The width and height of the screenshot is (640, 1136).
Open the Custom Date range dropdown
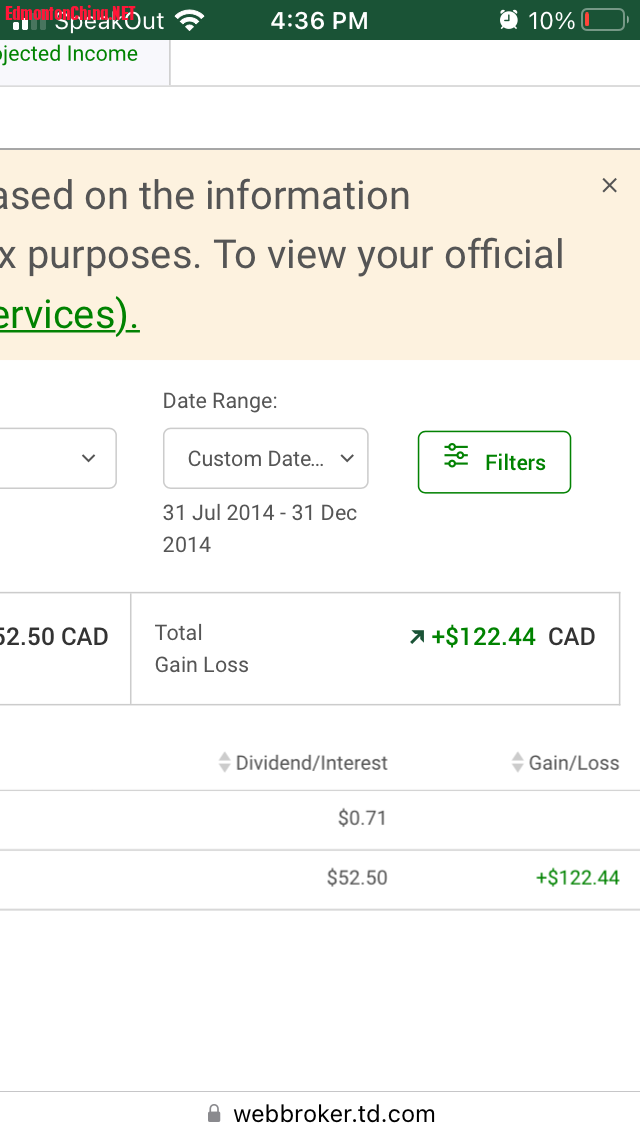(265, 458)
